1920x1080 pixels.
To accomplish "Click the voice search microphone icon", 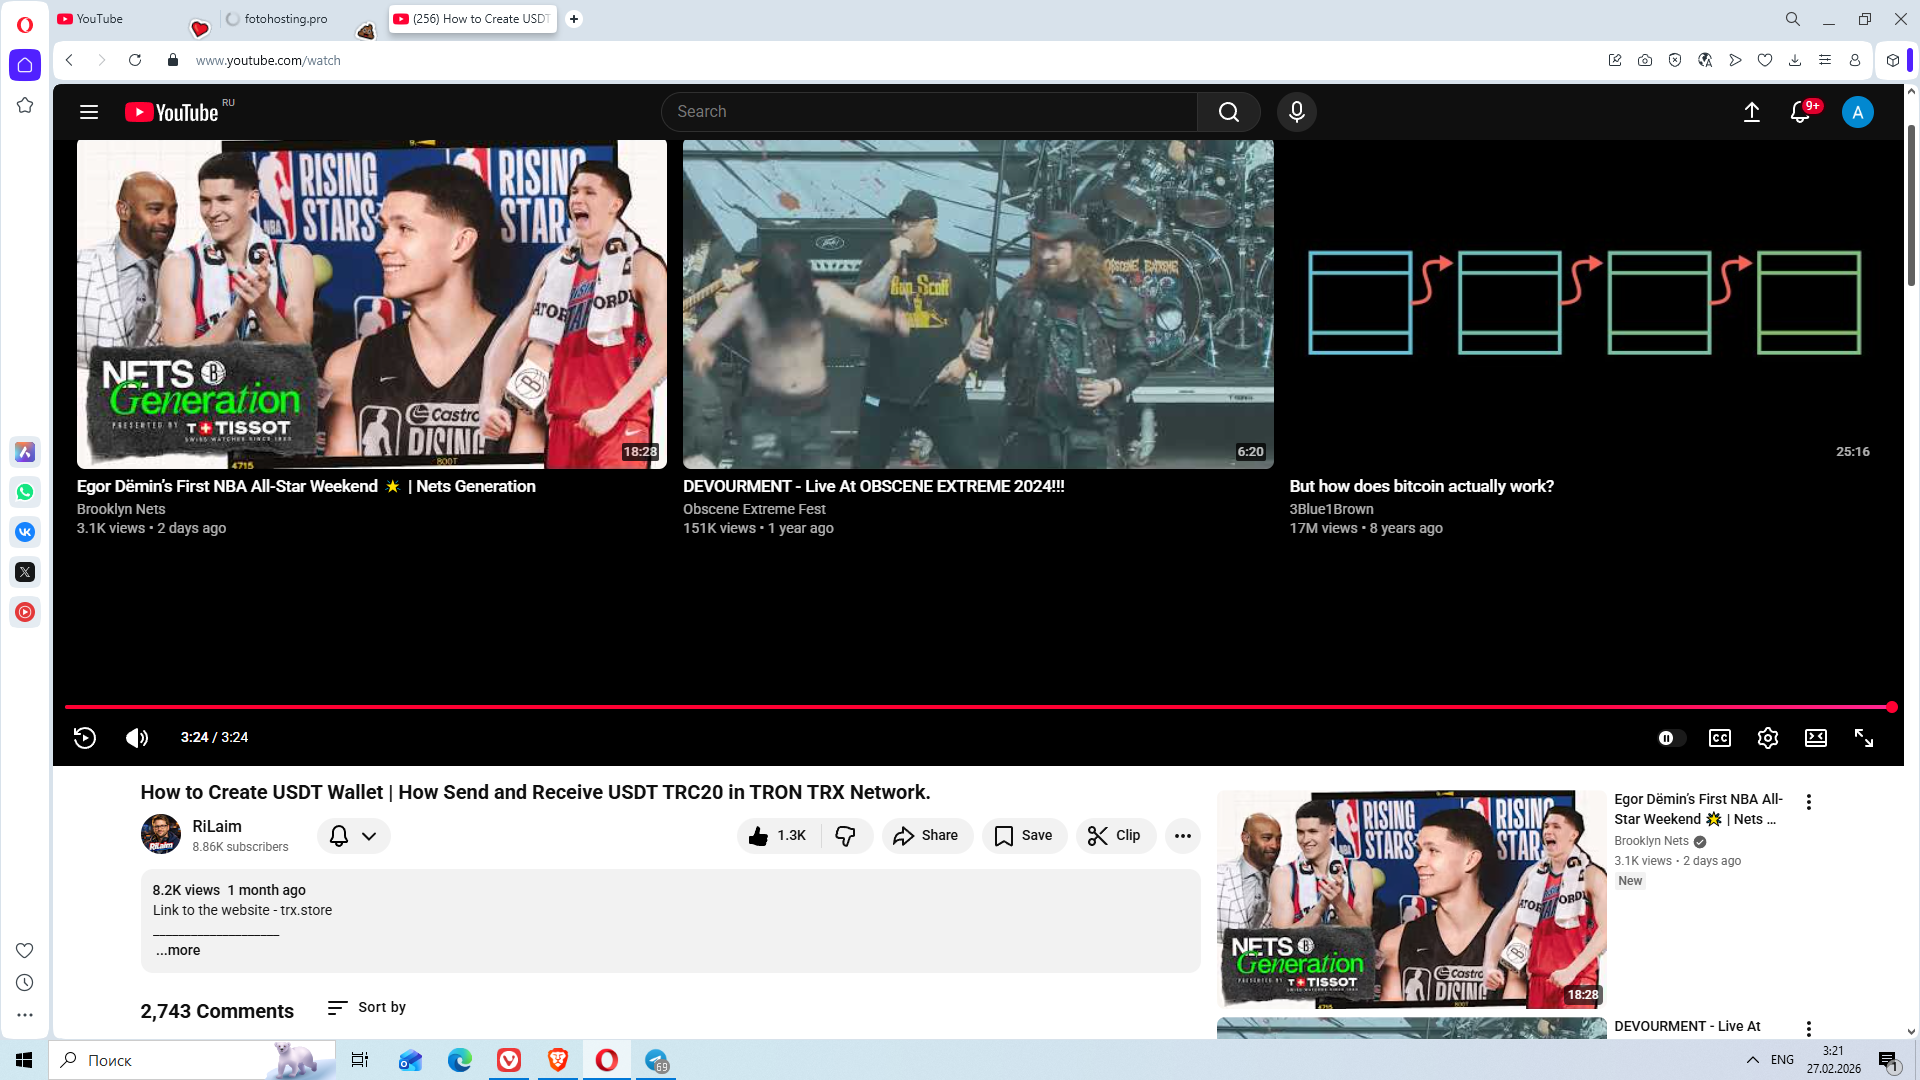I will pyautogui.click(x=1296, y=112).
